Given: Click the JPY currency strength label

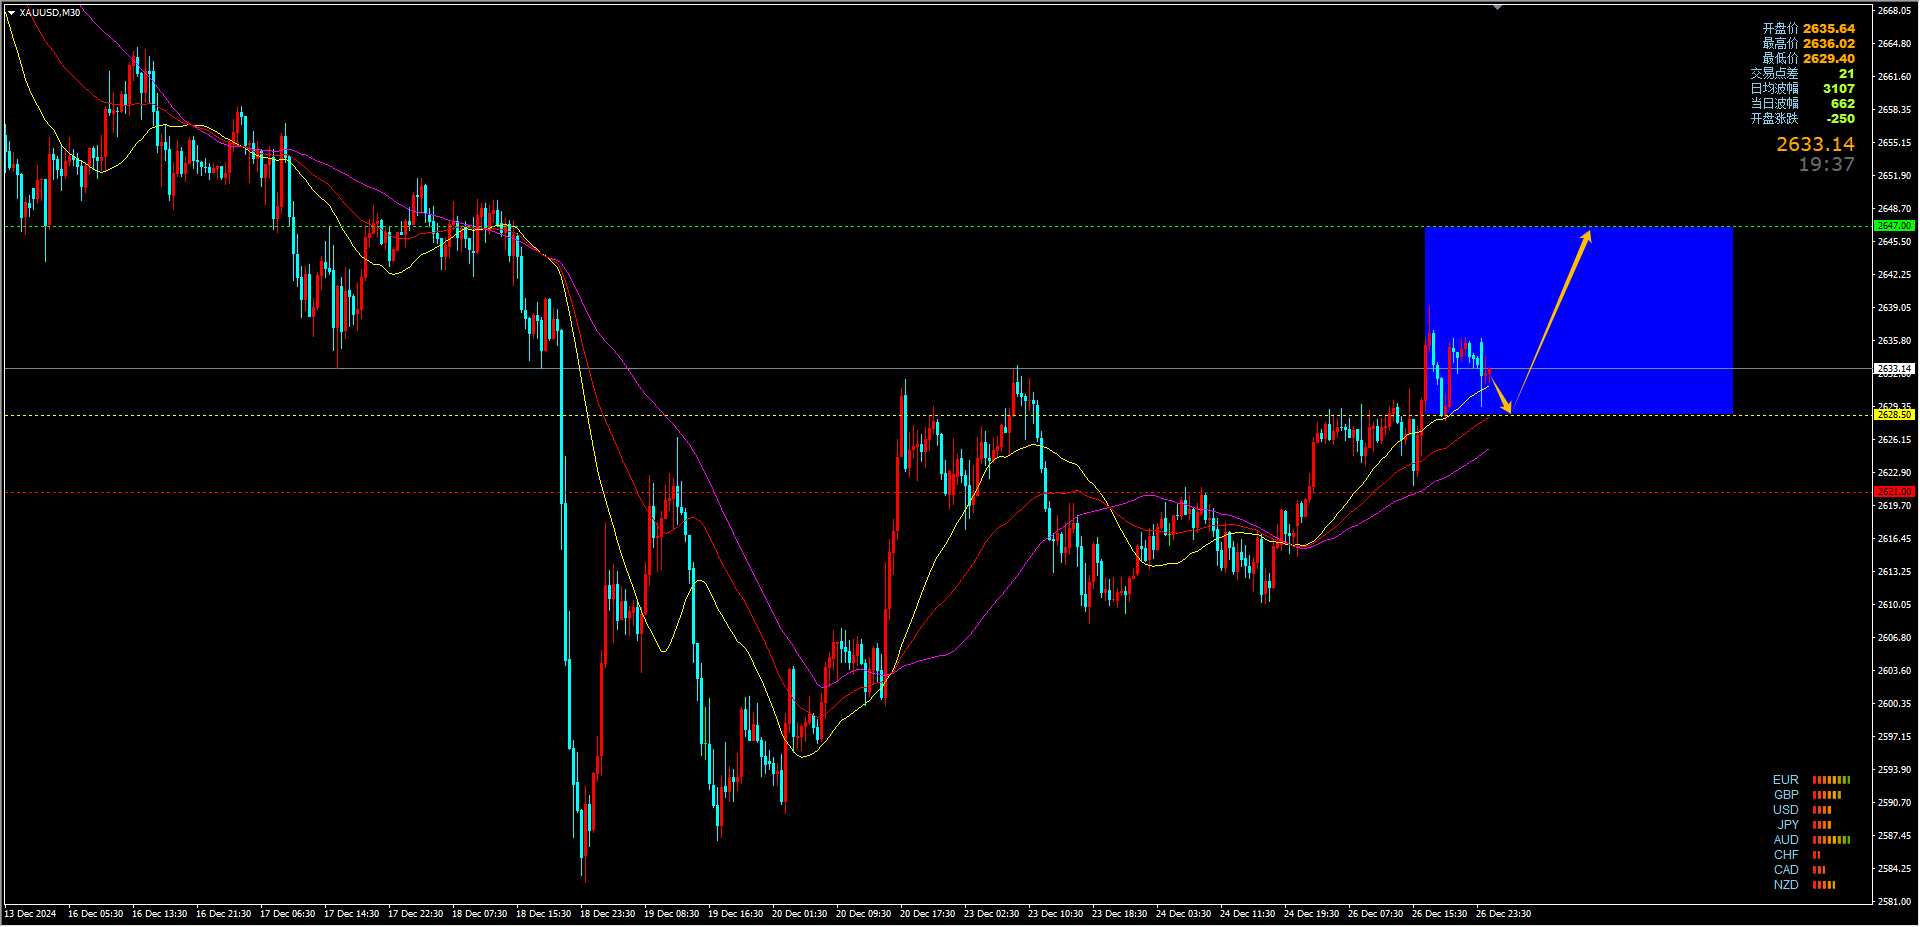Looking at the screenshot, I should tap(1787, 825).
